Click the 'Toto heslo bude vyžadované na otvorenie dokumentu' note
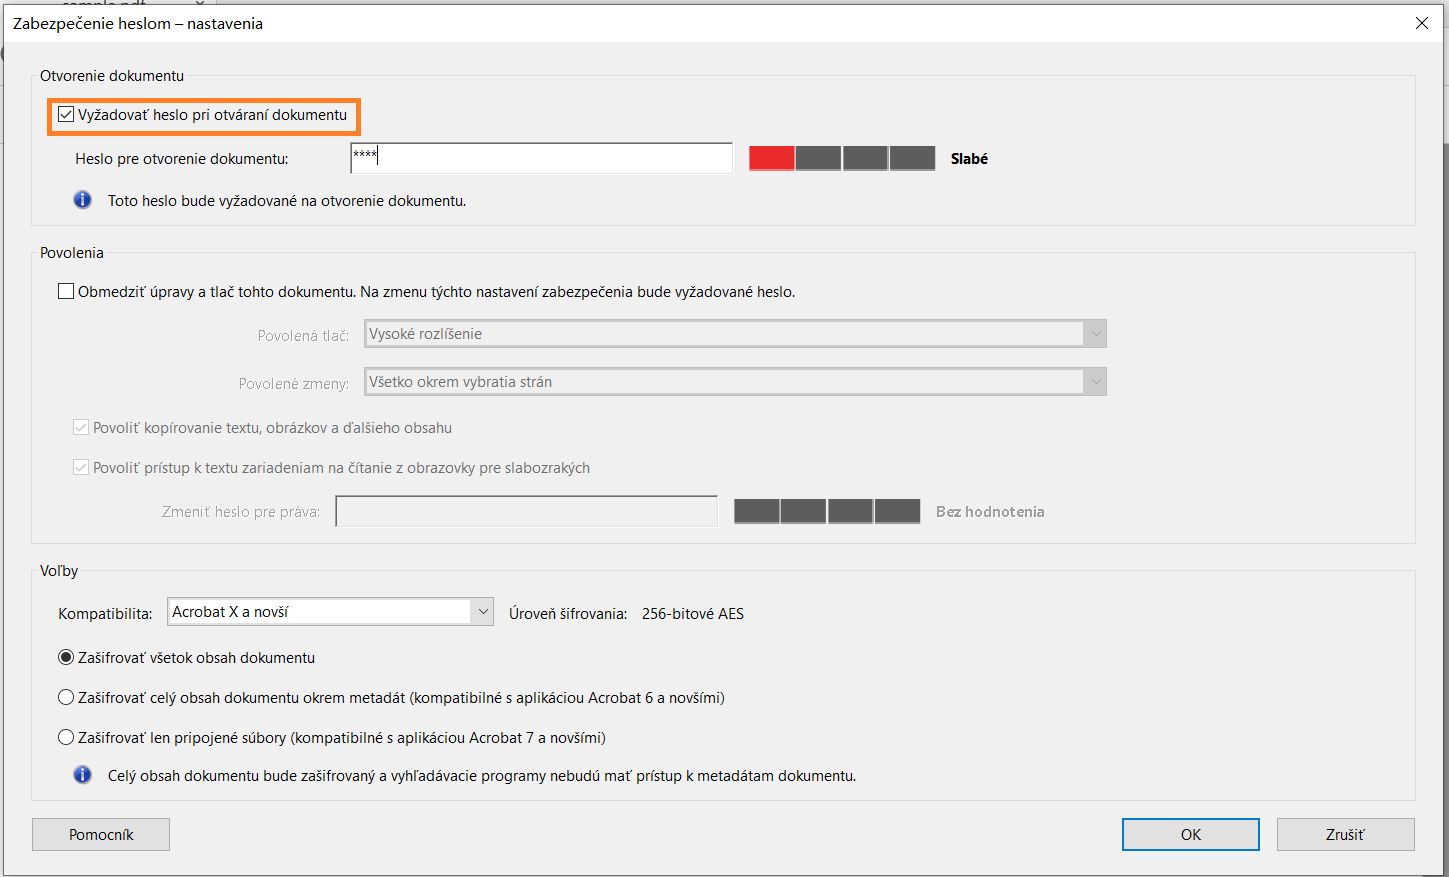Screen dimensions: 1449x877 pos(287,201)
